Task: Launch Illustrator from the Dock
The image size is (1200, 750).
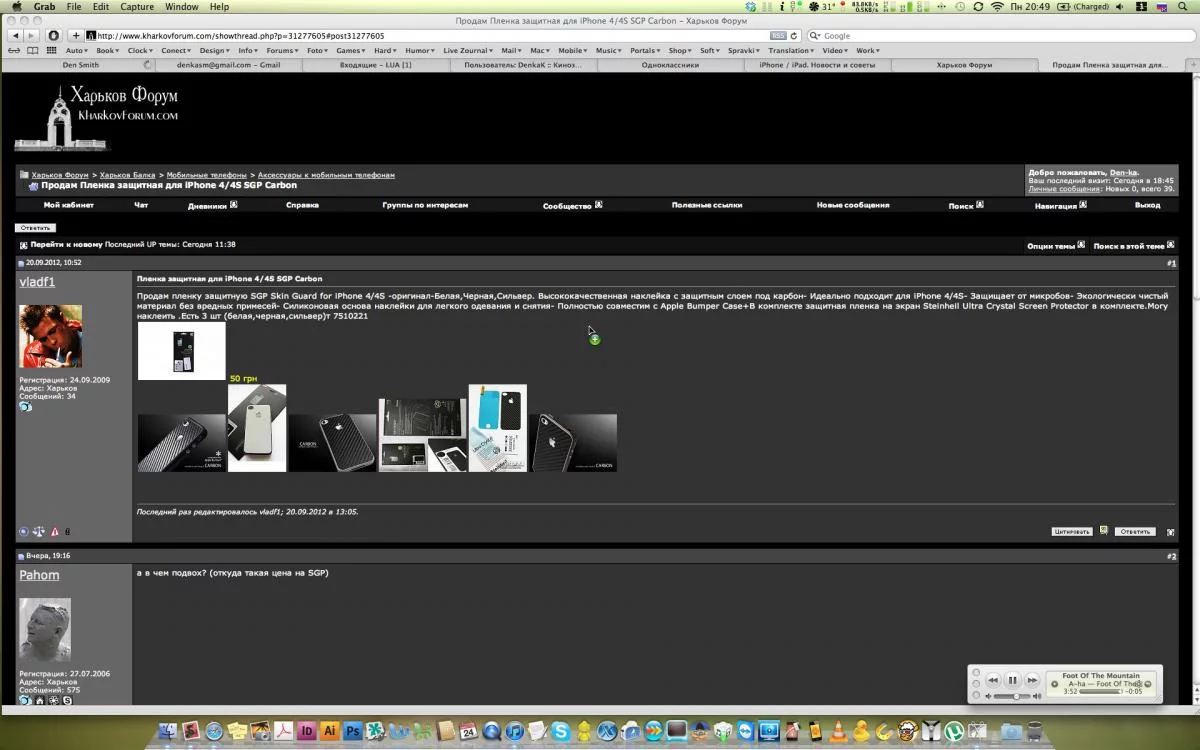Action: 329,732
